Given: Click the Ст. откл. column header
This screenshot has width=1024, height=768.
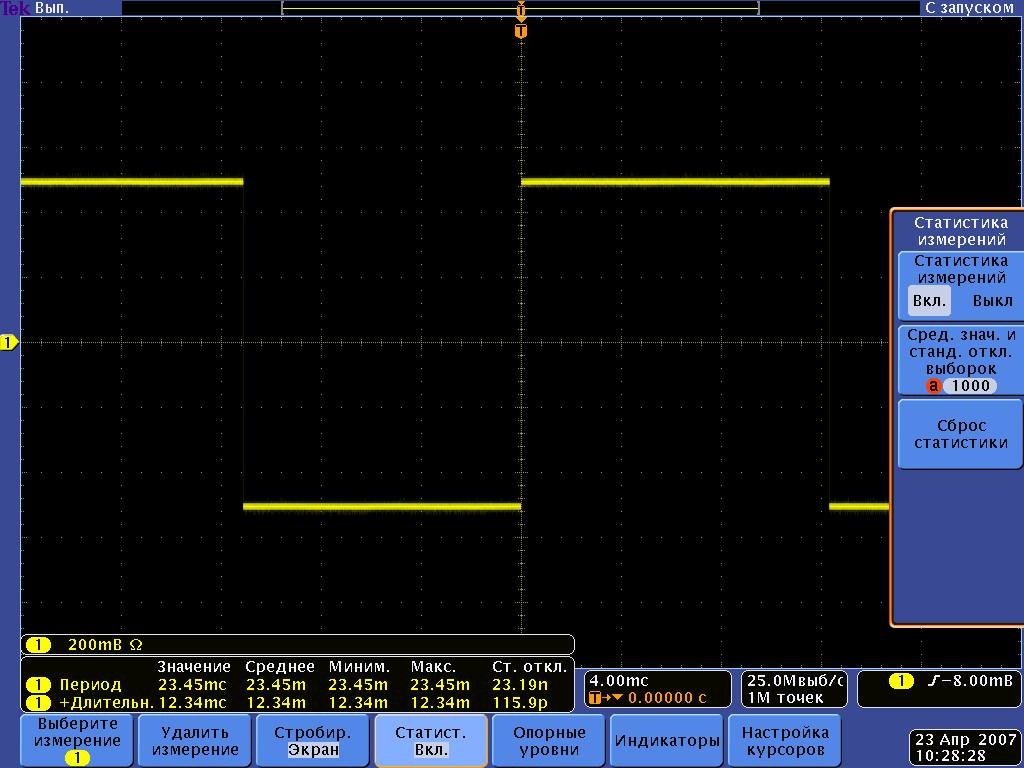Looking at the screenshot, I should tap(529, 667).
